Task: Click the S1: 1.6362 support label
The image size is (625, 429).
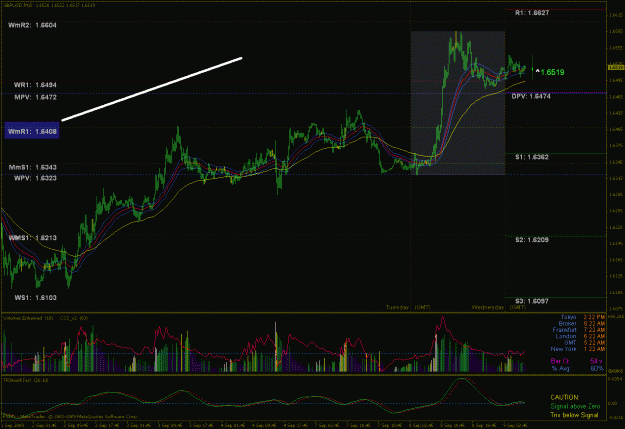Action: coord(532,157)
